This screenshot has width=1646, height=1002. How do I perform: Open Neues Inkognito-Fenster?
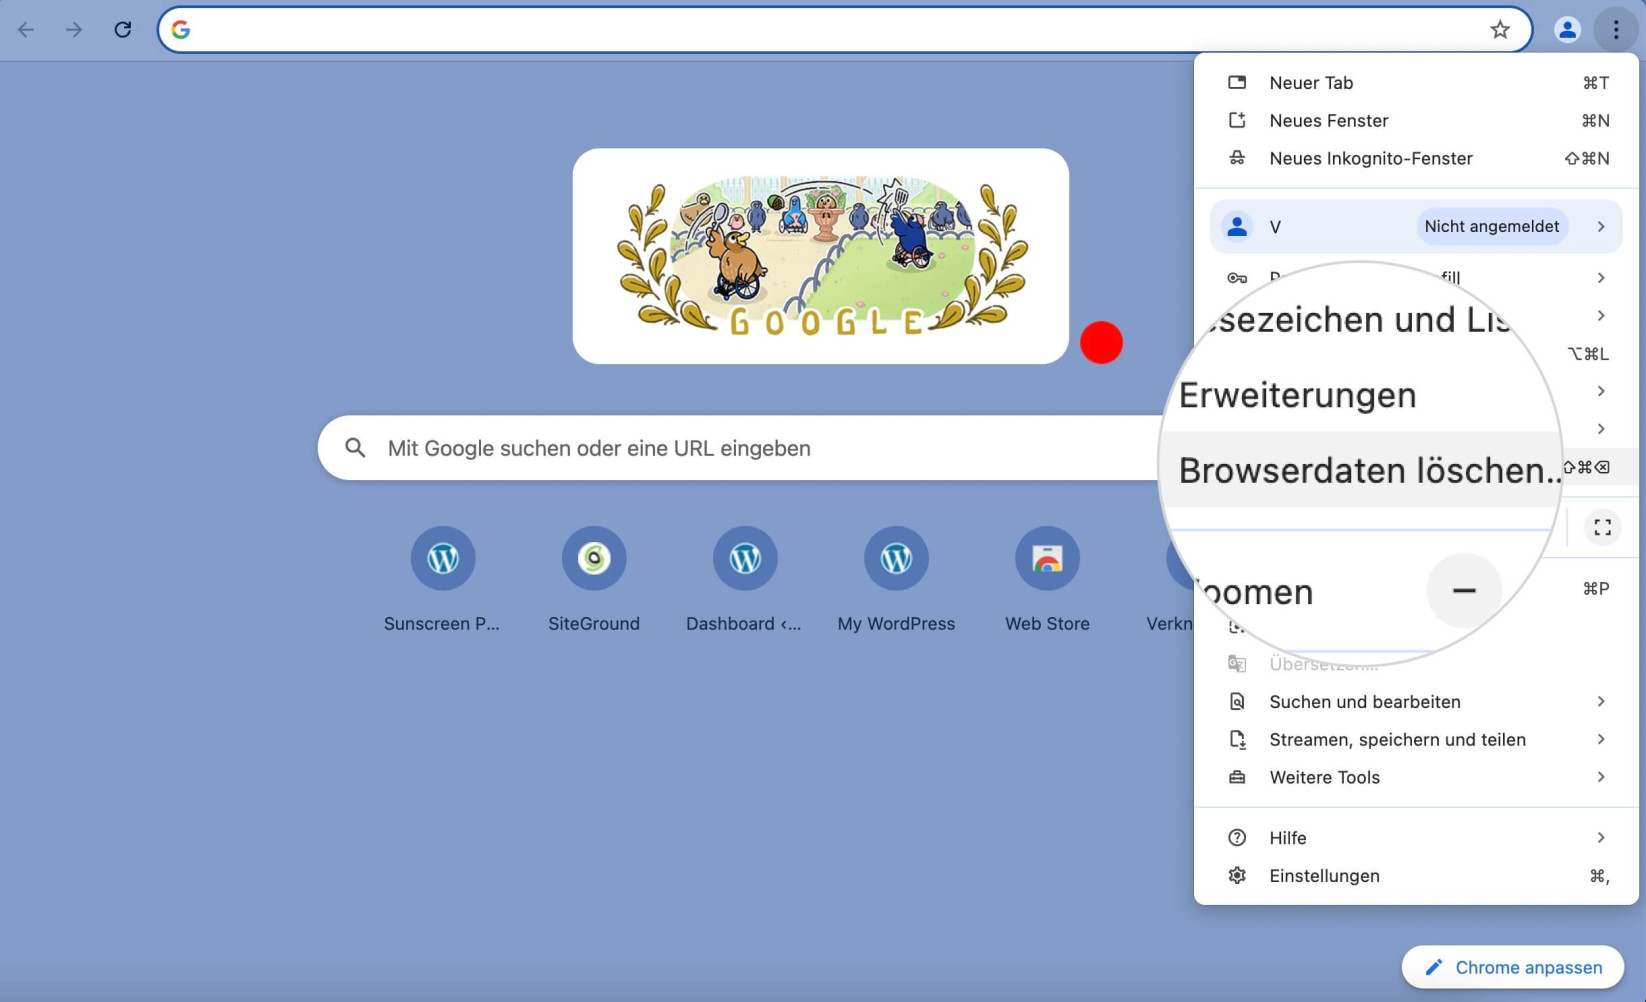point(1416,159)
